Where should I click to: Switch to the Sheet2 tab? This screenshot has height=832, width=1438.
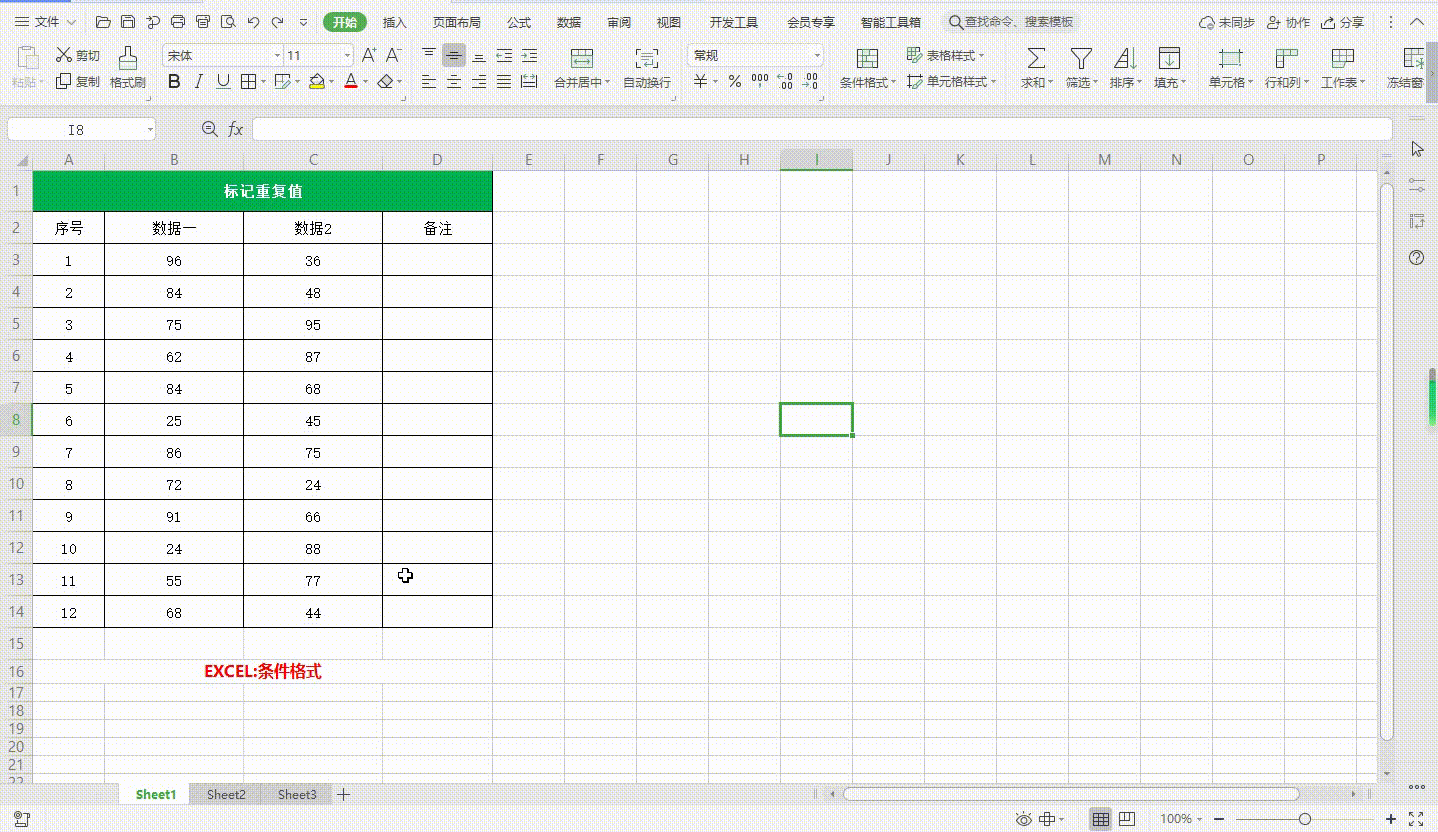pyautogui.click(x=226, y=794)
